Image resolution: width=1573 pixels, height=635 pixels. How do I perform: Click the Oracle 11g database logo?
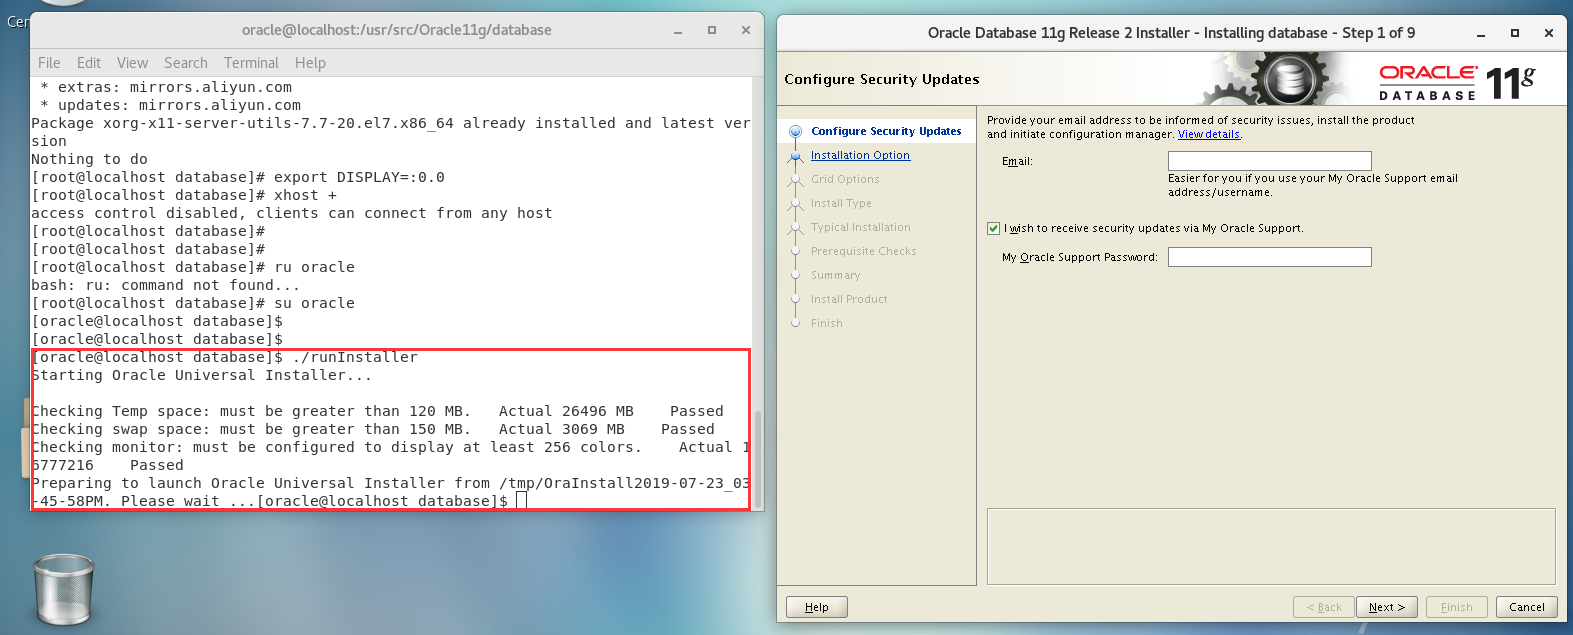pos(1456,82)
